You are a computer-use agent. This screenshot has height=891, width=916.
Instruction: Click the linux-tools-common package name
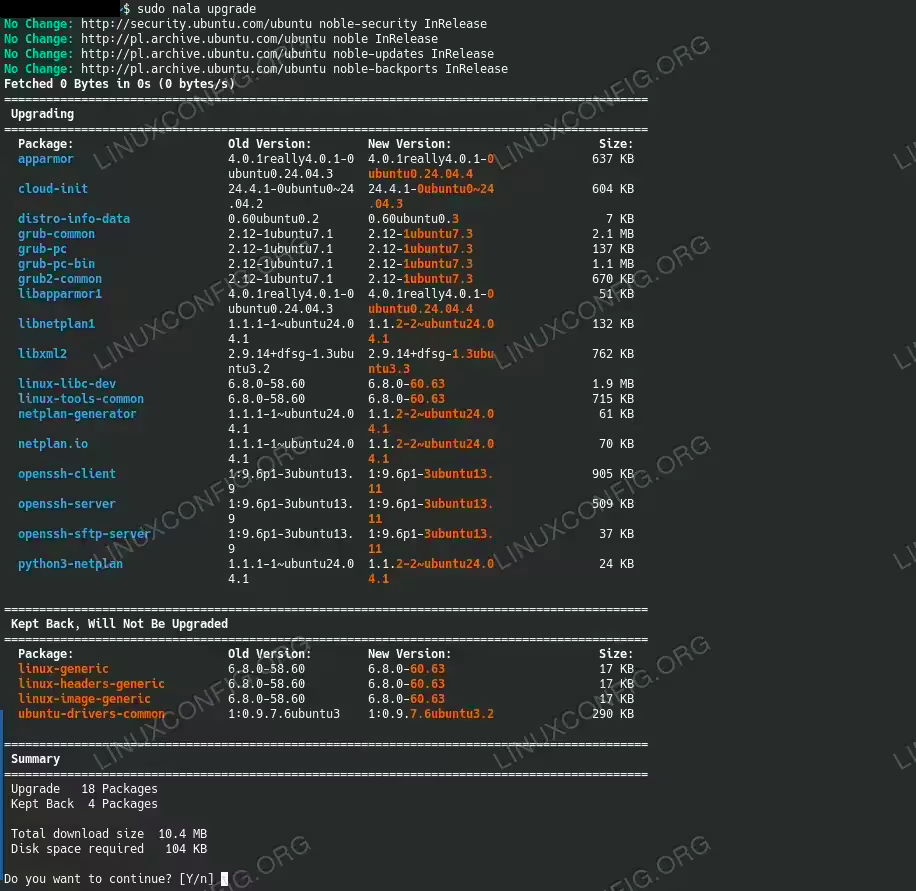point(81,398)
